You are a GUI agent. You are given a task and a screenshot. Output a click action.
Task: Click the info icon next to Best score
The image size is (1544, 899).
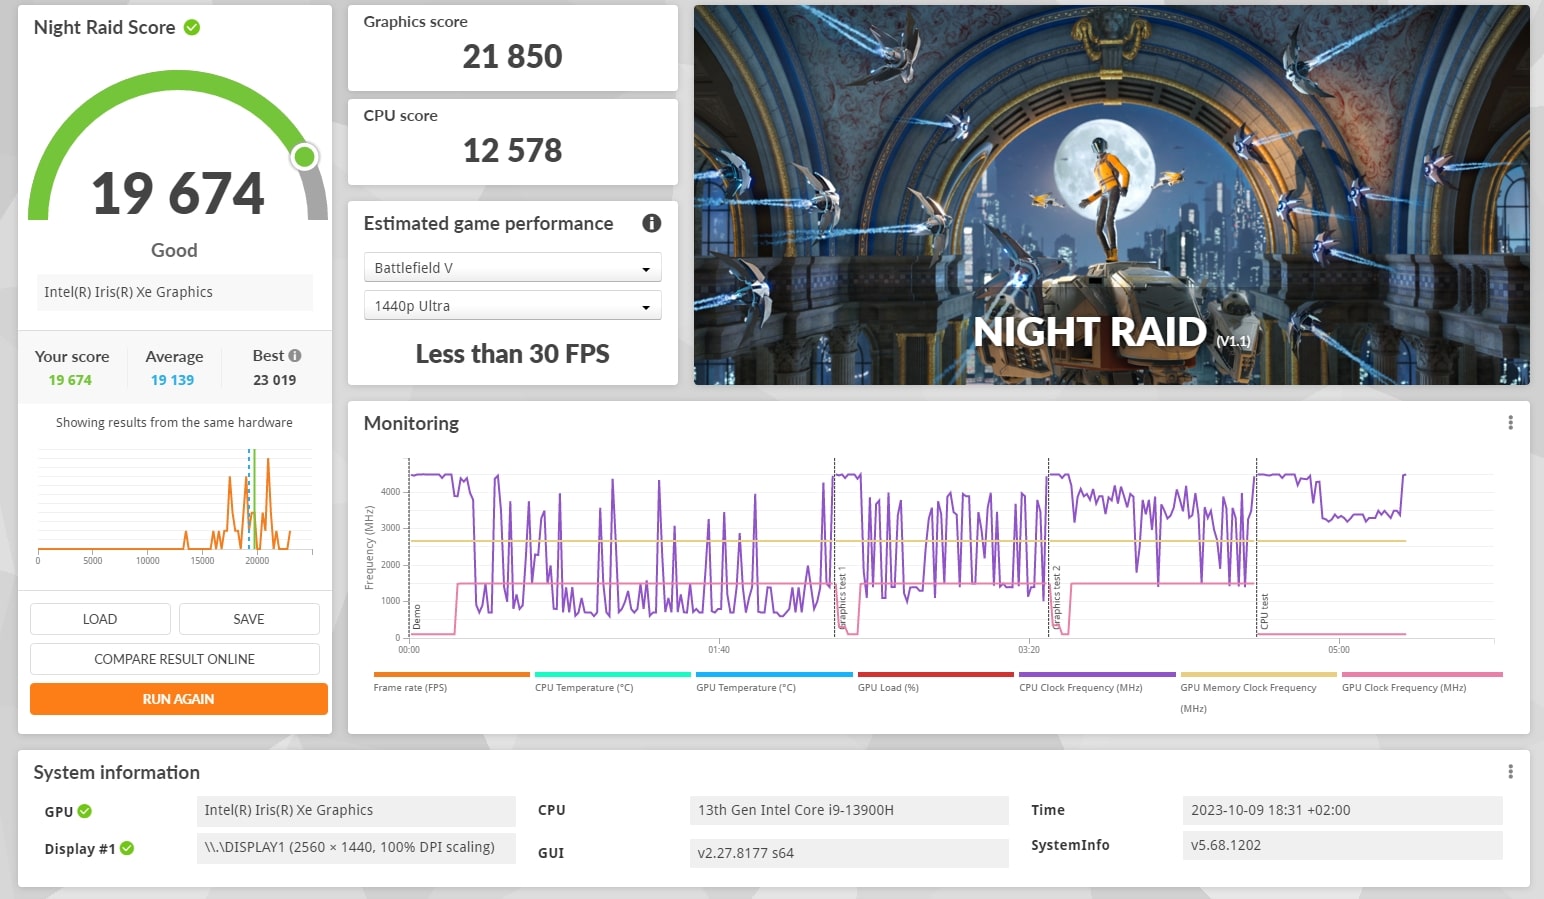coord(295,356)
